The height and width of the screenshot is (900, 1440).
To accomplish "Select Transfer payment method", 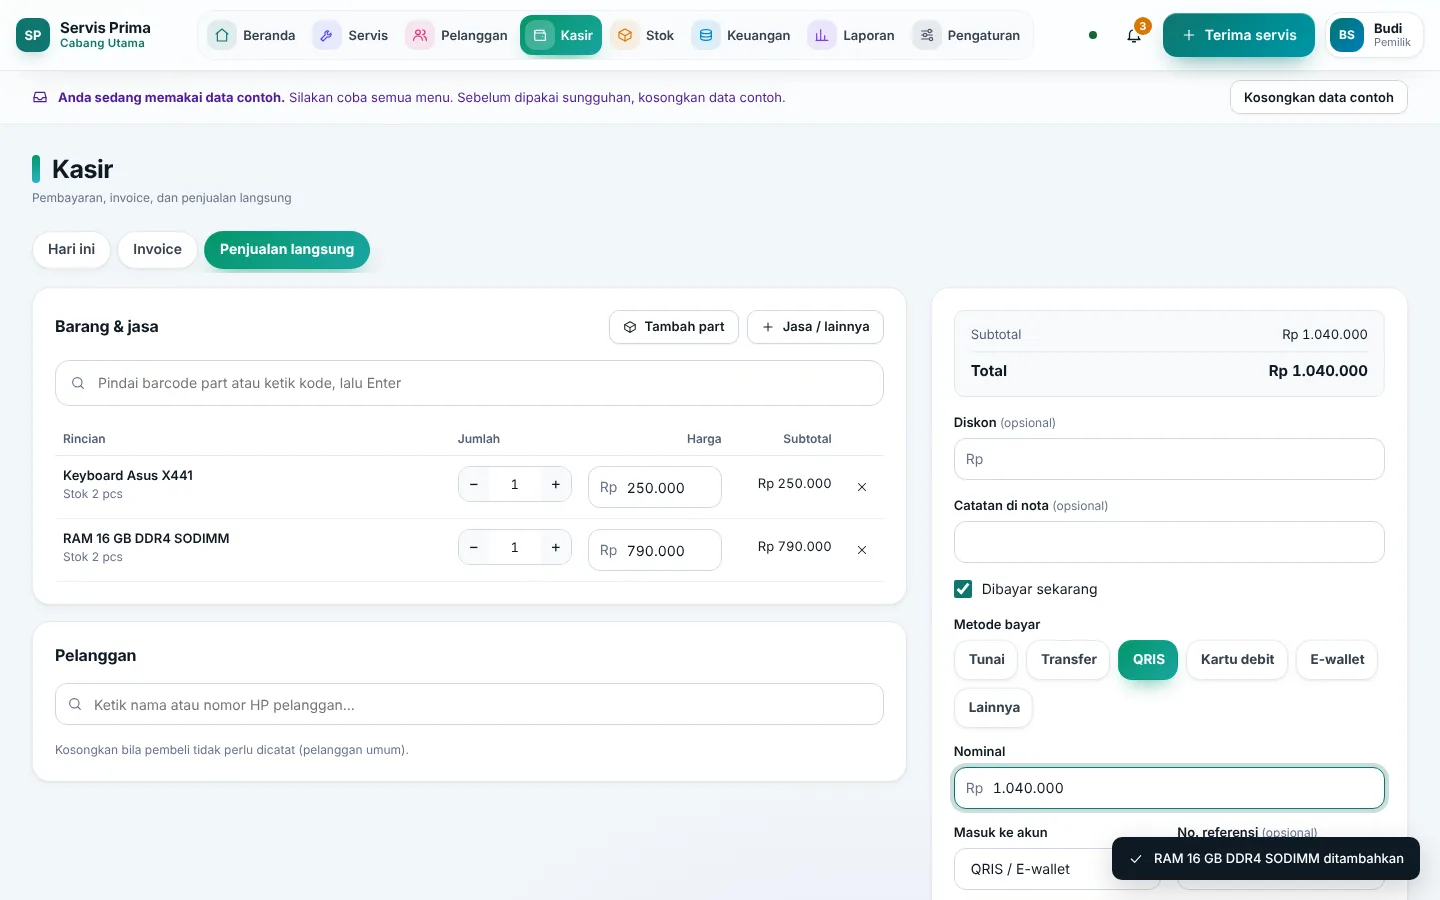I will (1068, 660).
